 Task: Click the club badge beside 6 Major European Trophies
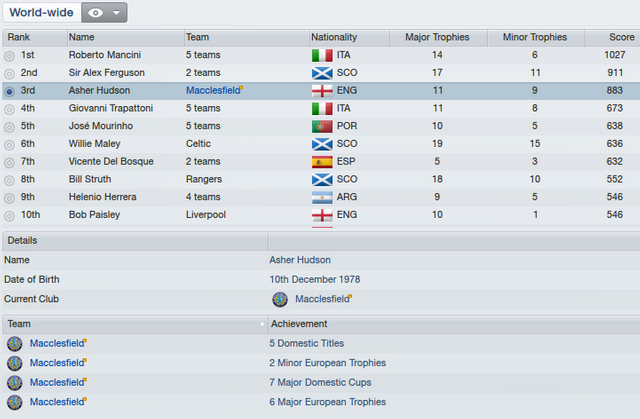(15, 402)
